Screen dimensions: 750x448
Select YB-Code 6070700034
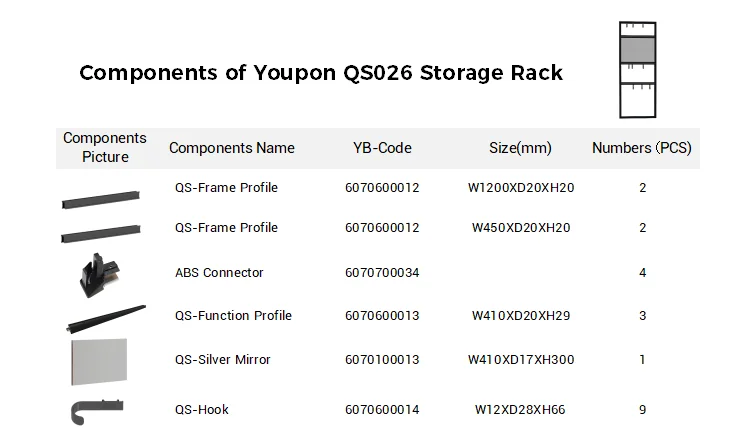382,273
